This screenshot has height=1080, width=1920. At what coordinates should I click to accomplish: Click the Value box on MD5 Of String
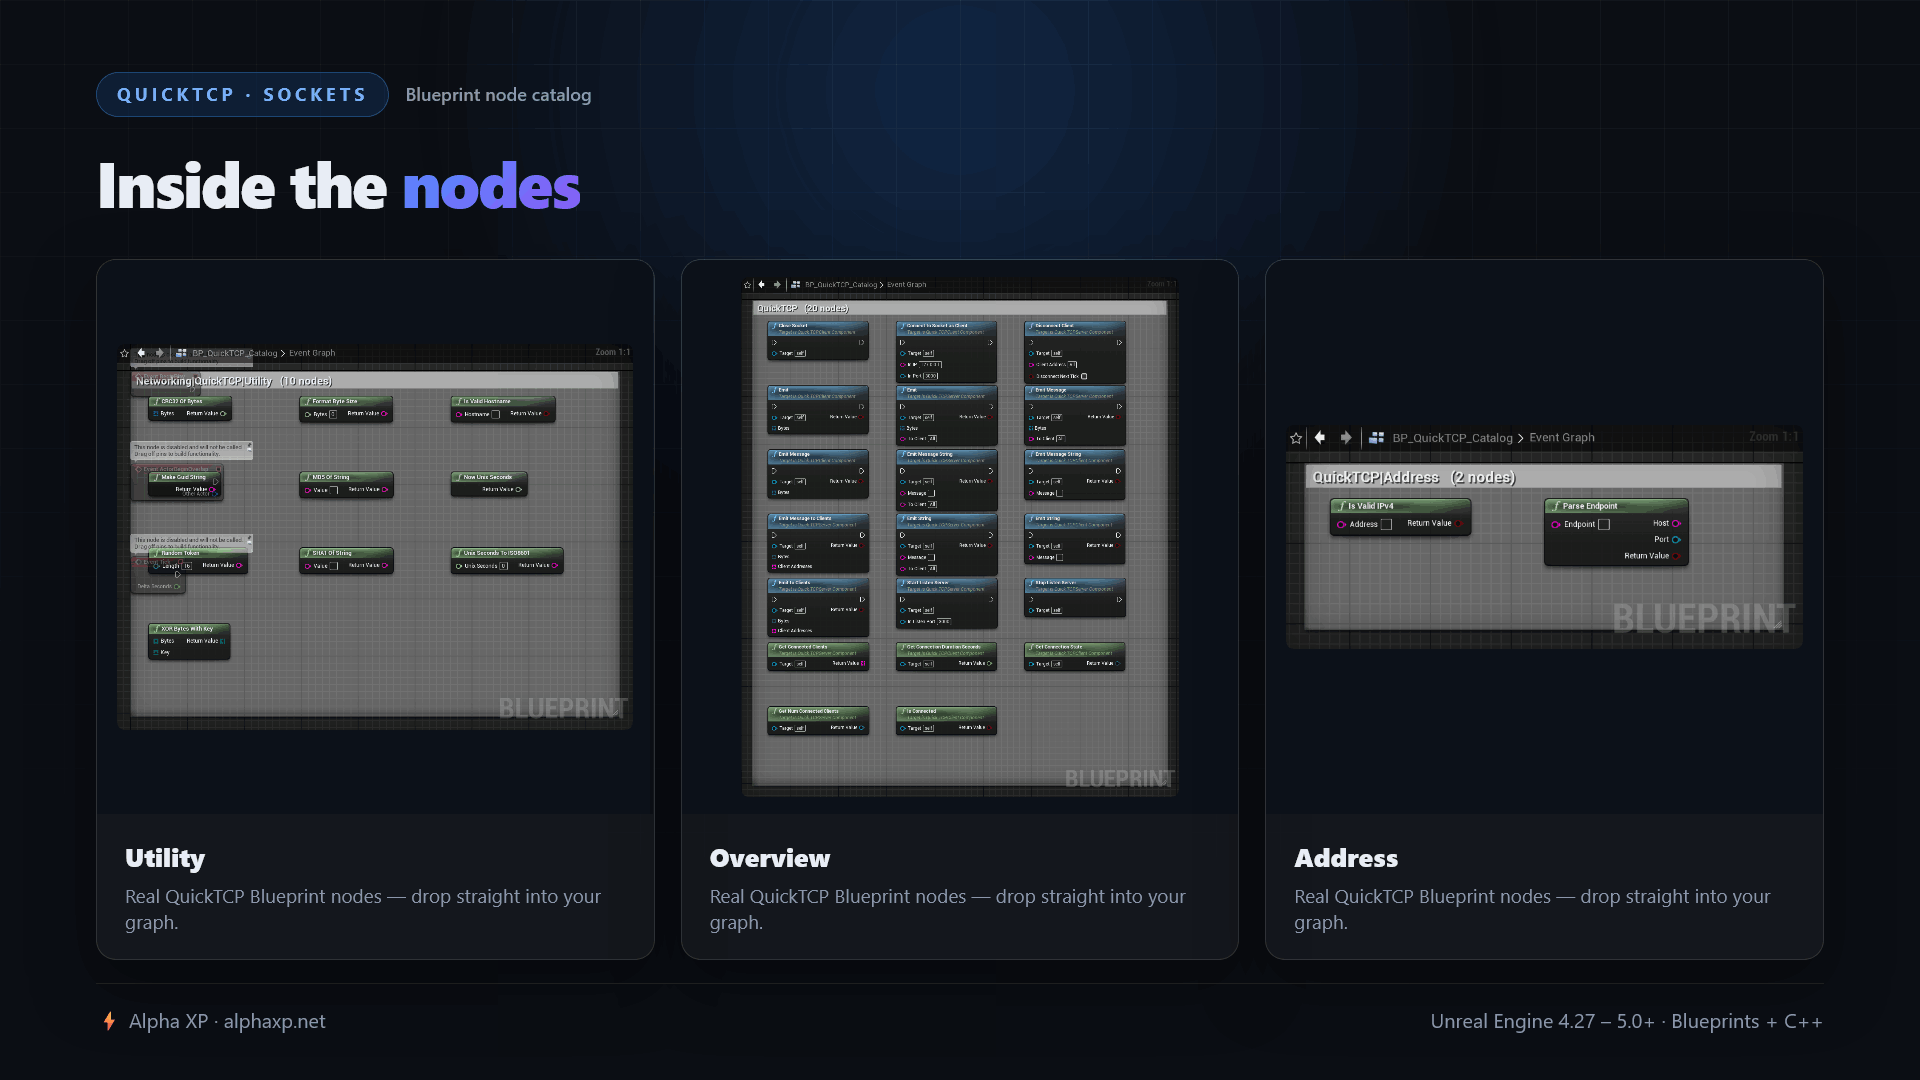(334, 490)
